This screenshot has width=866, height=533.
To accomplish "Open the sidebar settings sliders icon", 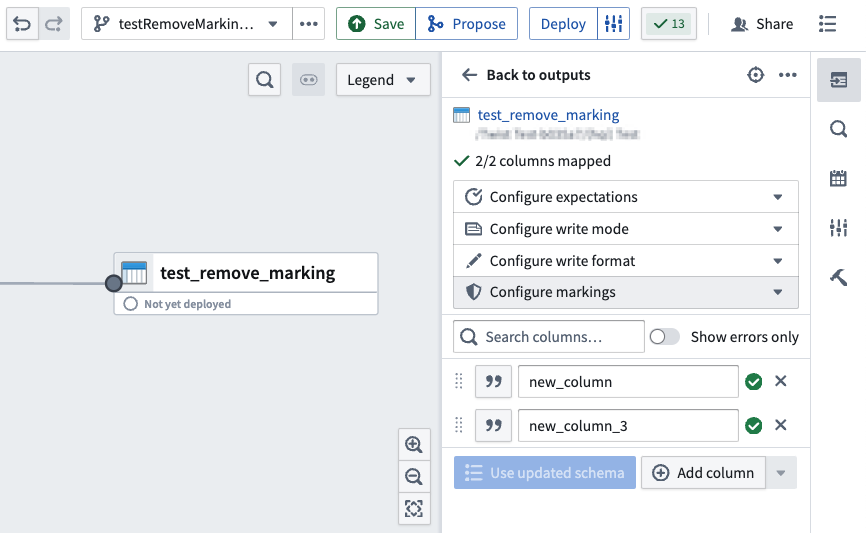I will 838,227.
